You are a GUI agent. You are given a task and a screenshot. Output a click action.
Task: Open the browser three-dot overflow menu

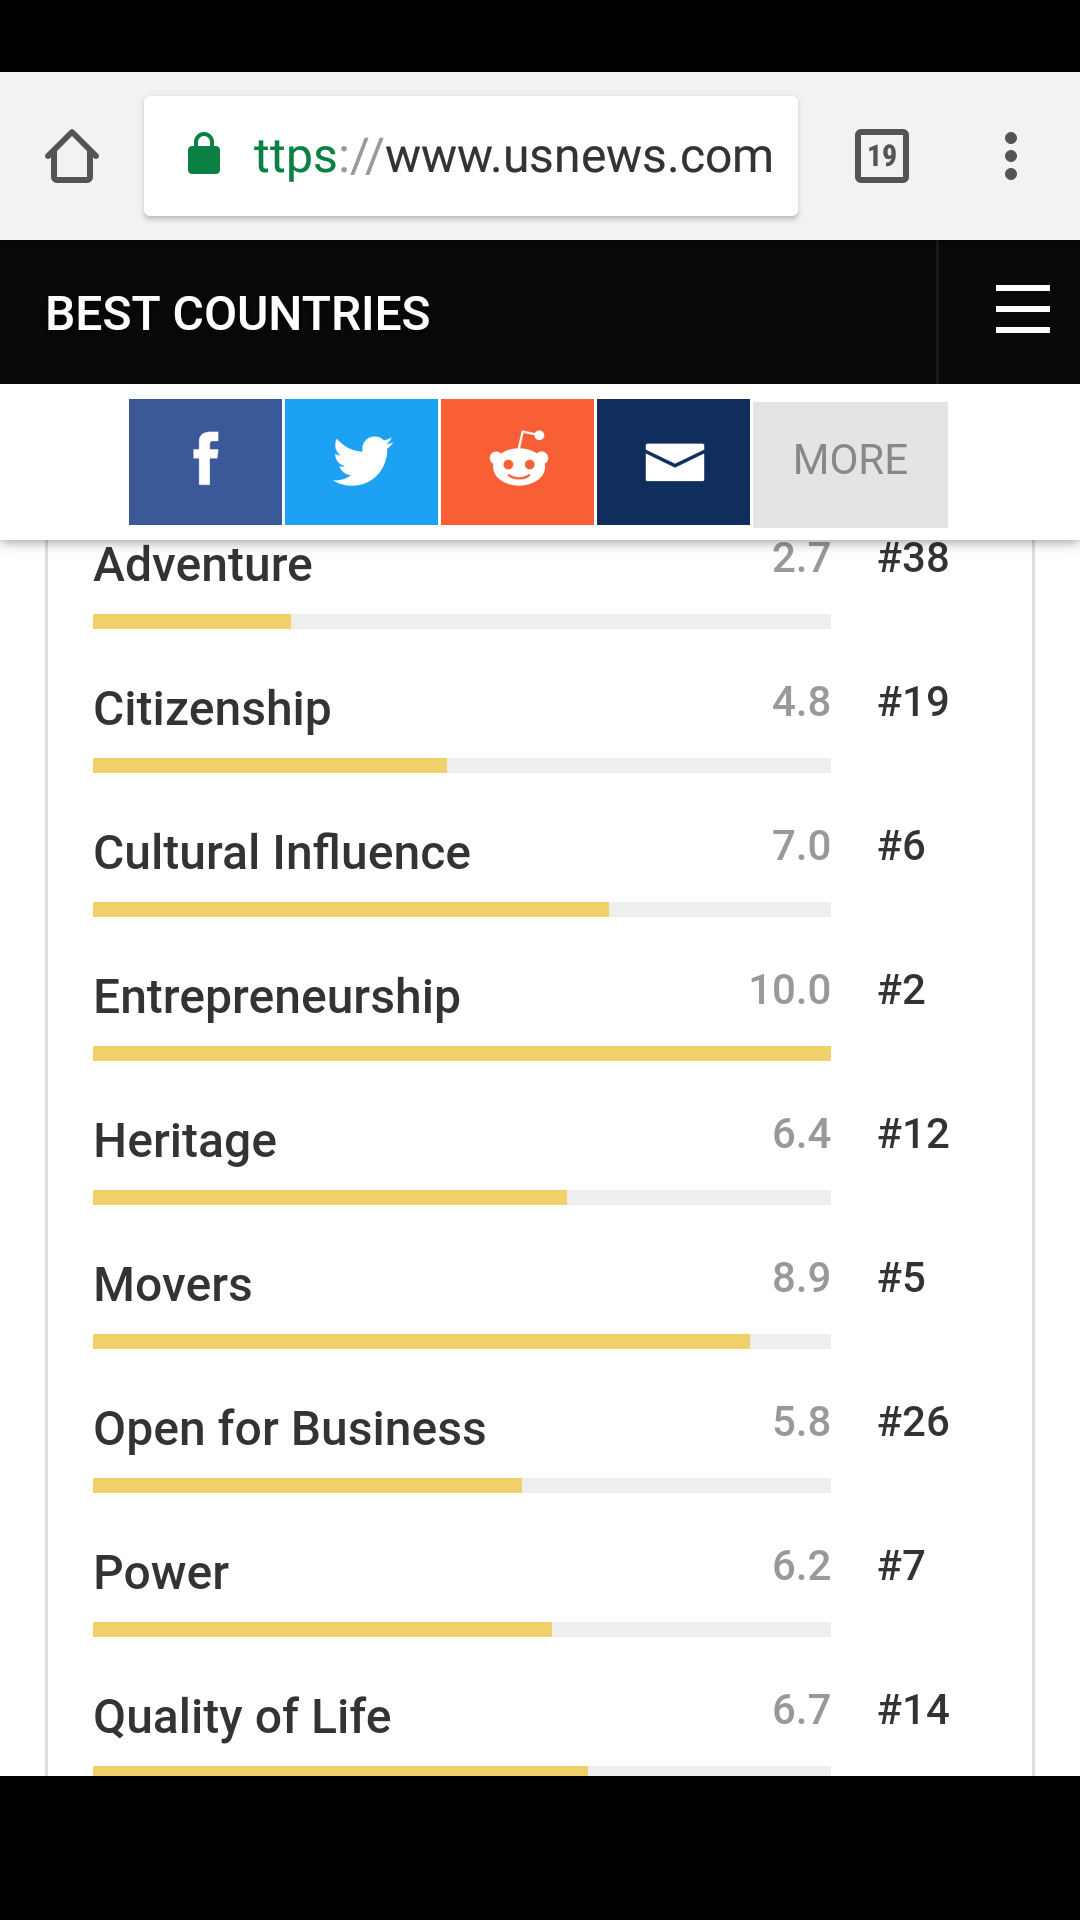(1011, 156)
